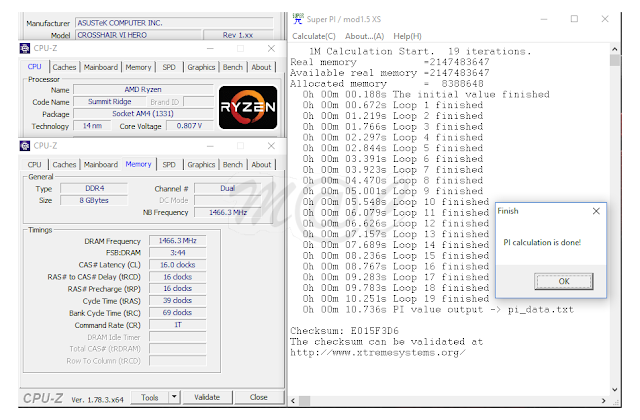Image resolution: width=640 pixels, height=420 pixels.
Task: Click Super PI horizontal scrollbar left arrow
Action: (x=293, y=401)
